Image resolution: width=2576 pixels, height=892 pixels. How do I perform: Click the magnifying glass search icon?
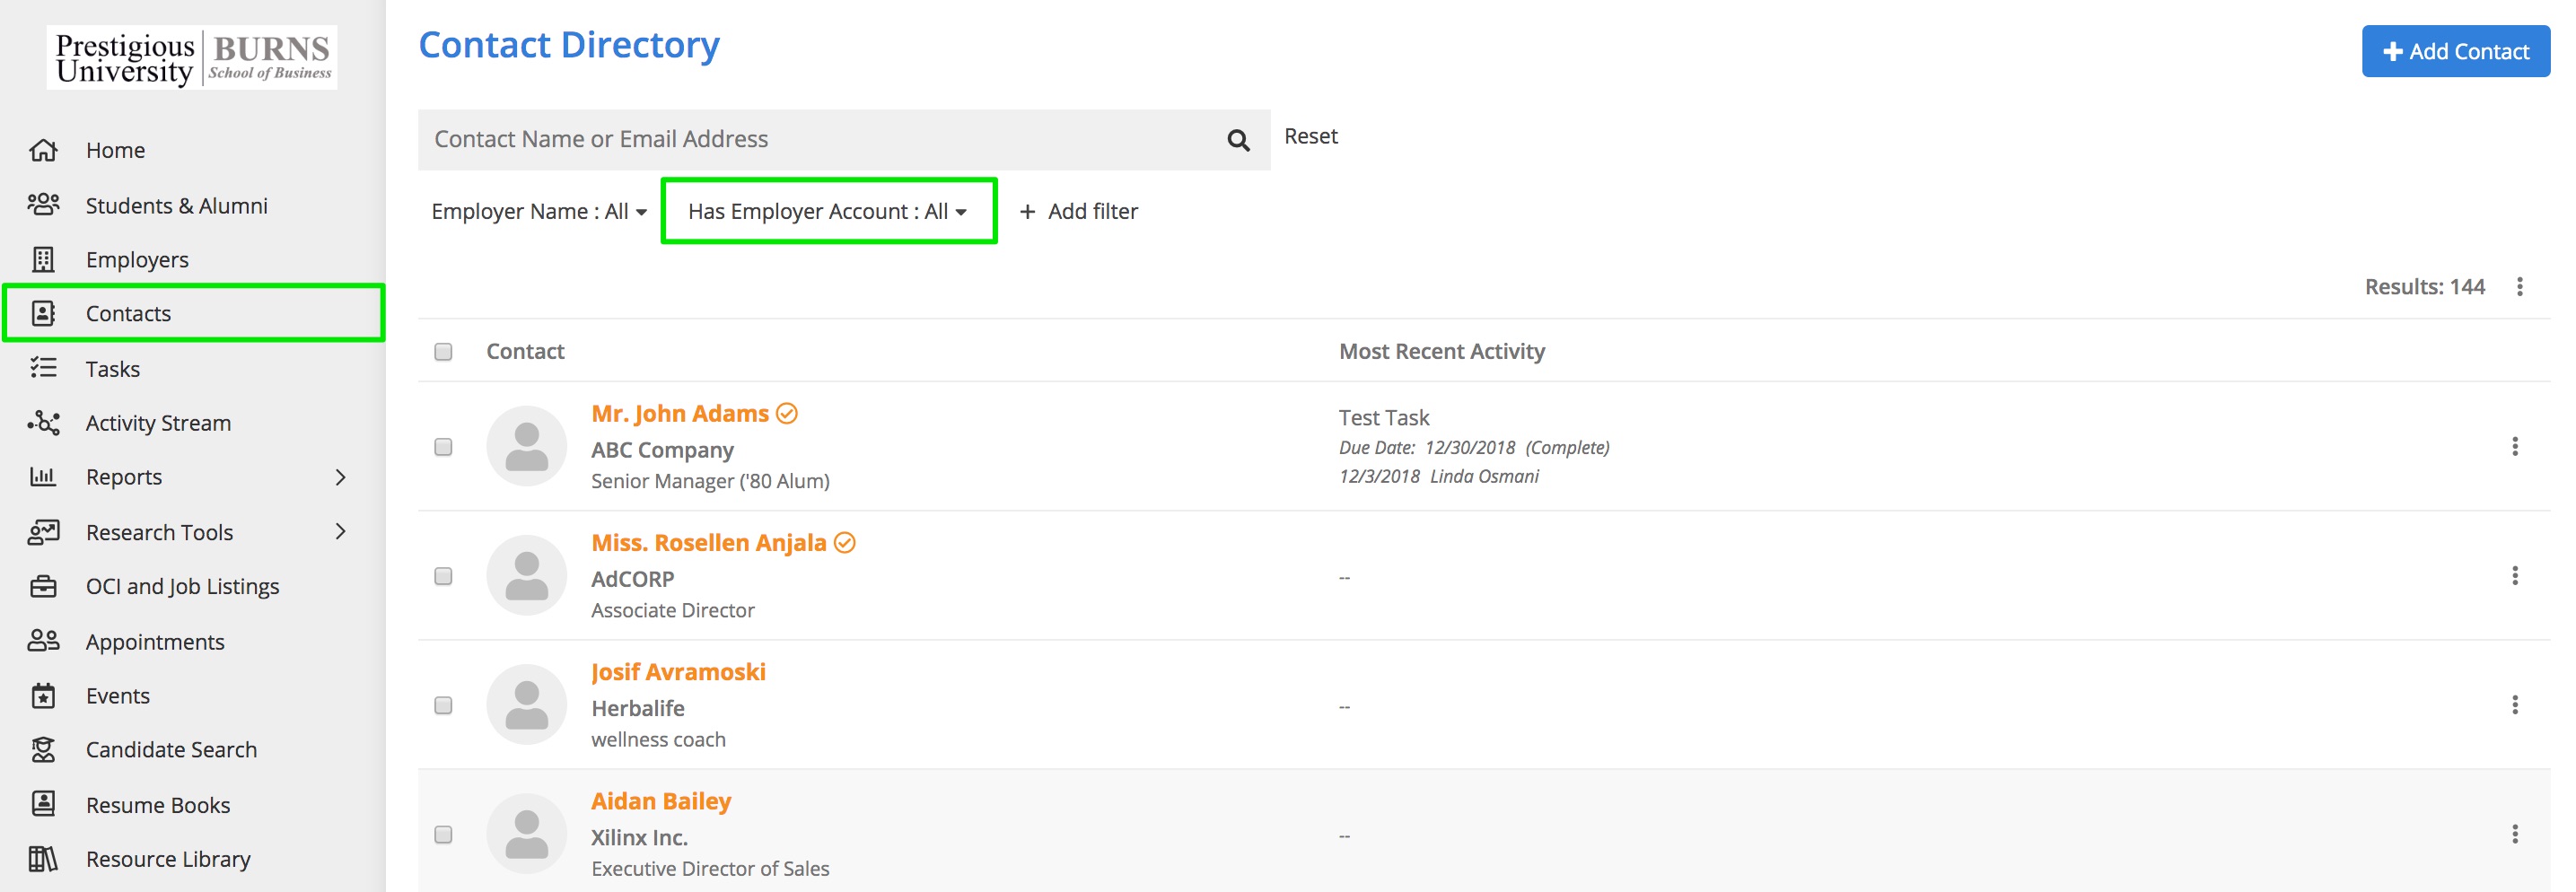(1238, 140)
